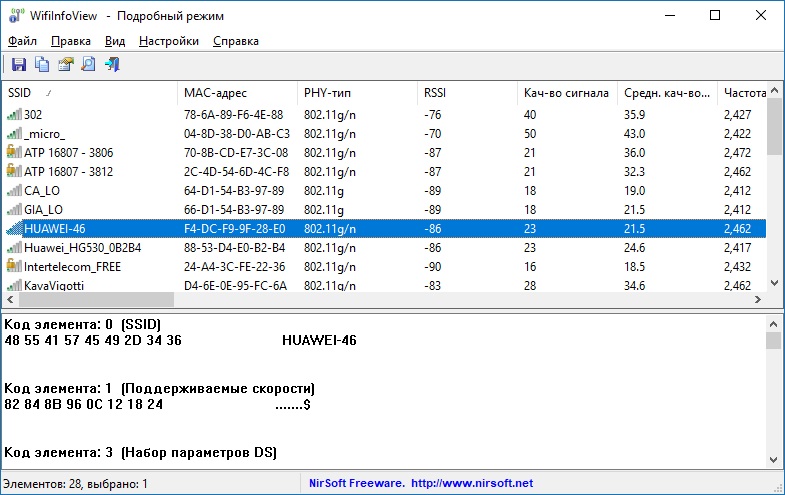Viewport: 785px width, 495px height.
Task: Click MAC address 04-8D-38-D0-AB-C3
Action: coord(237,134)
